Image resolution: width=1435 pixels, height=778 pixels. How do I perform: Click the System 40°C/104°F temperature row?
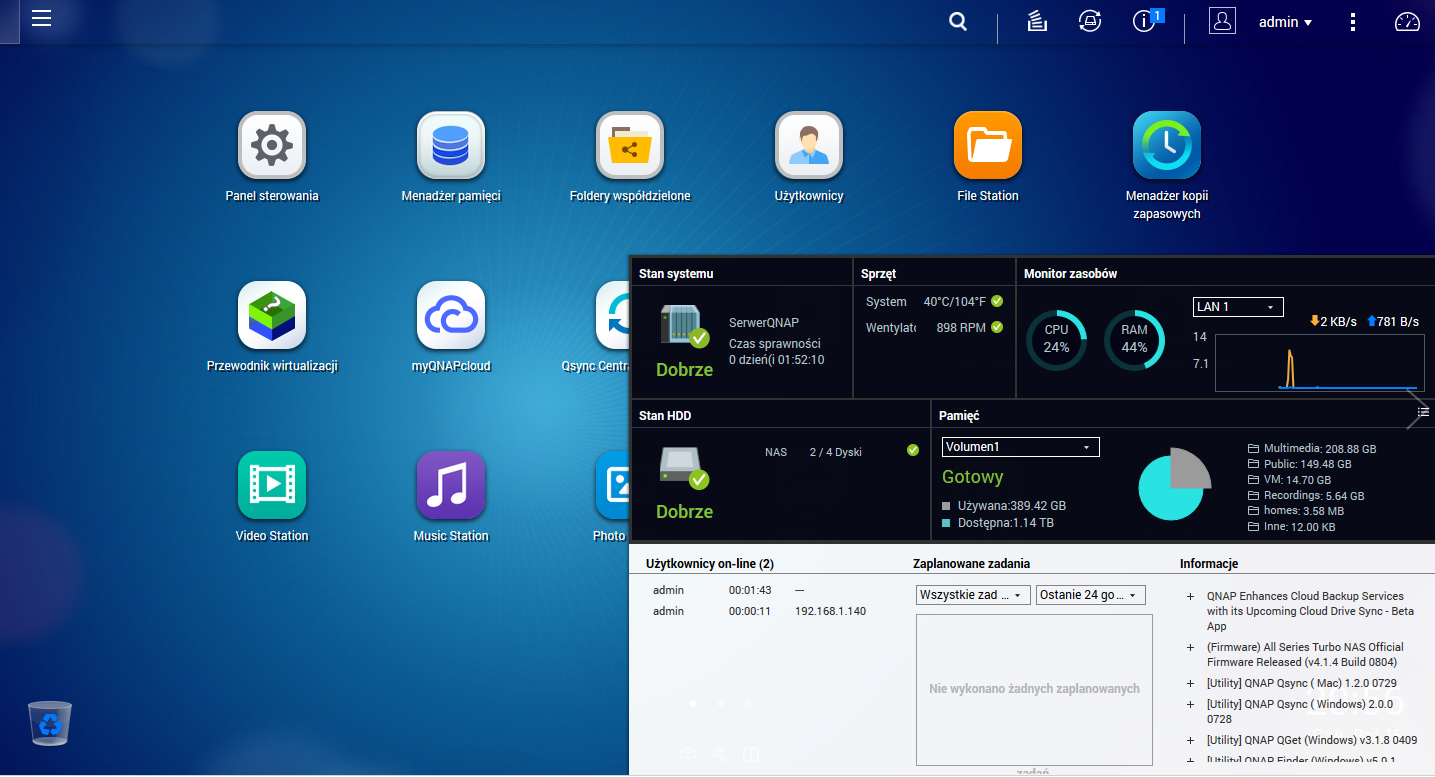(934, 301)
